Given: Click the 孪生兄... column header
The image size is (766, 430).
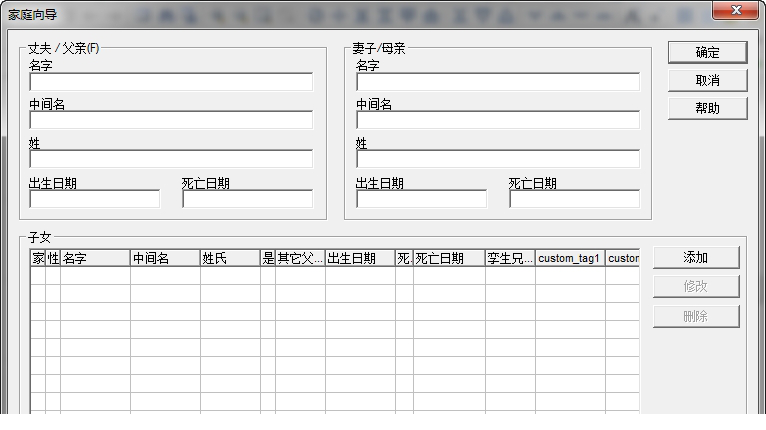Looking at the screenshot, I should click(x=511, y=258).
